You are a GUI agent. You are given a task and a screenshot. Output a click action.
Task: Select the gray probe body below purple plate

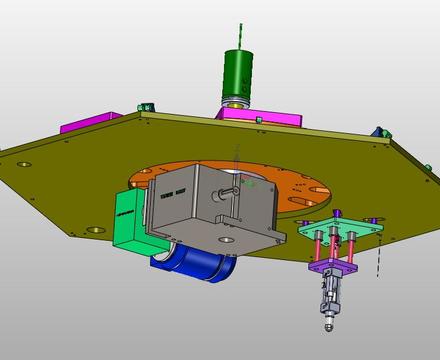pos(330,293)
